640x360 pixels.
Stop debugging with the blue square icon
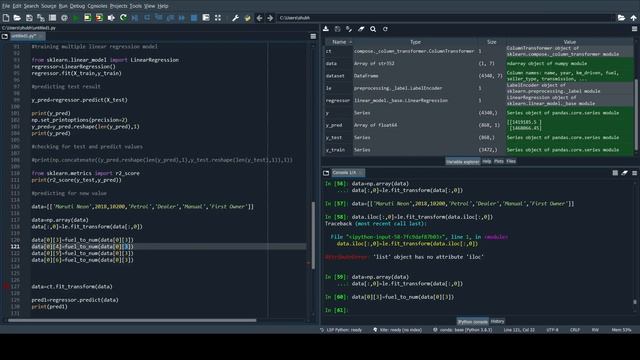click(194, 18)
